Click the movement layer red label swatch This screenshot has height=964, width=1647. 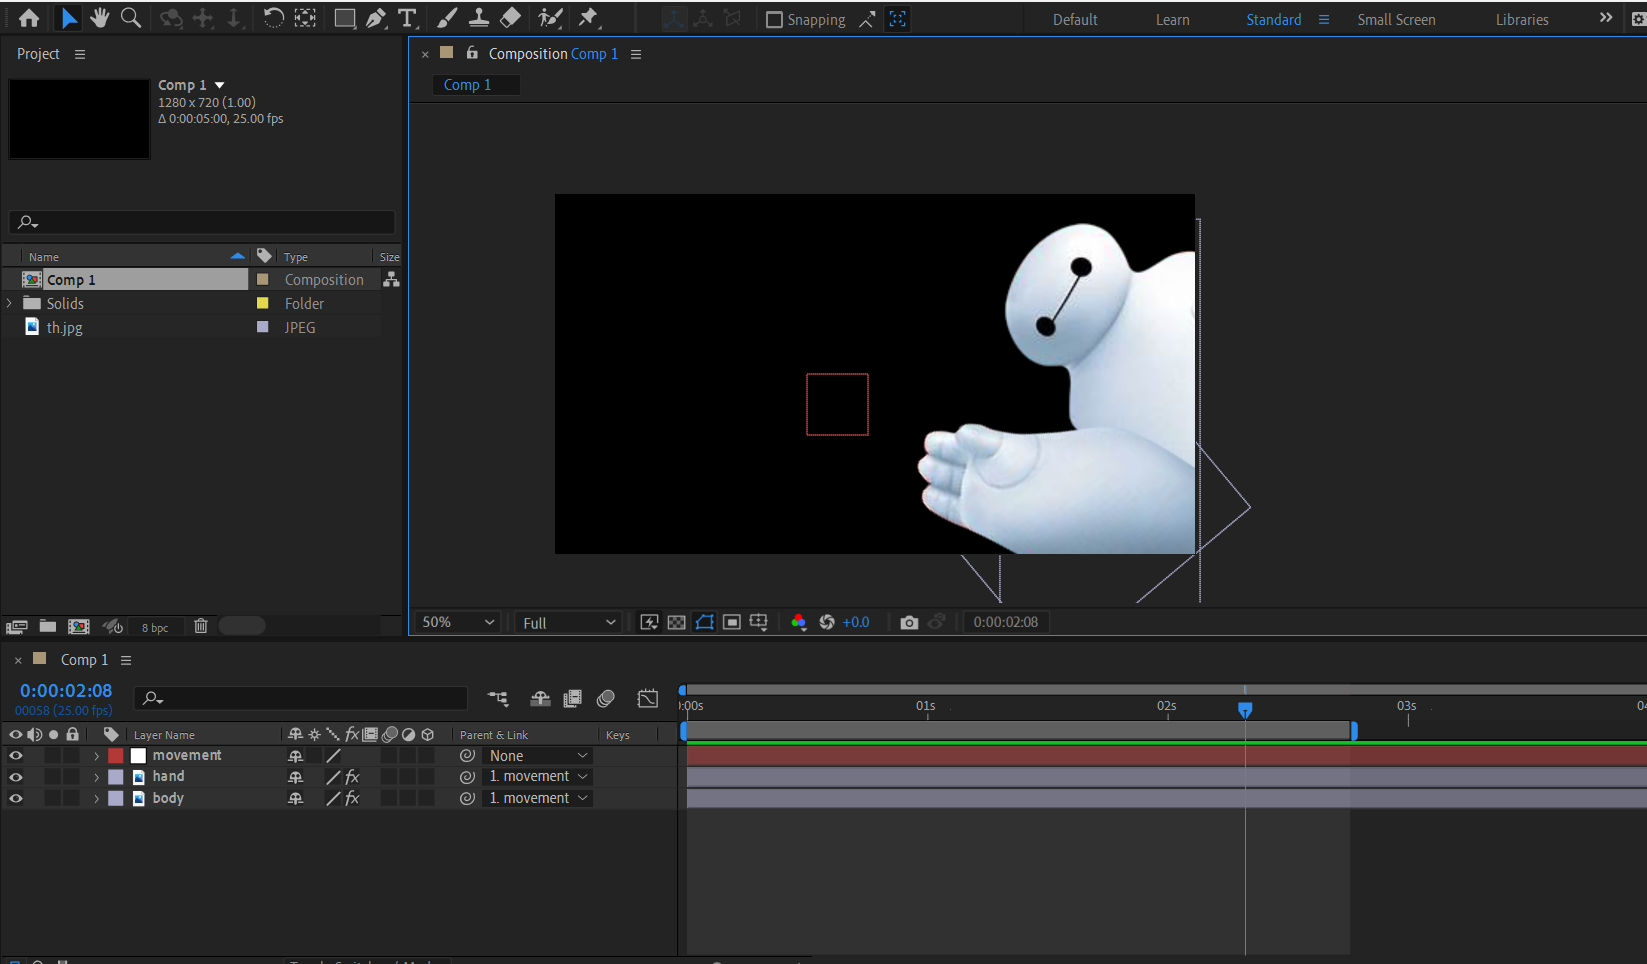click(x=116, y=756)
